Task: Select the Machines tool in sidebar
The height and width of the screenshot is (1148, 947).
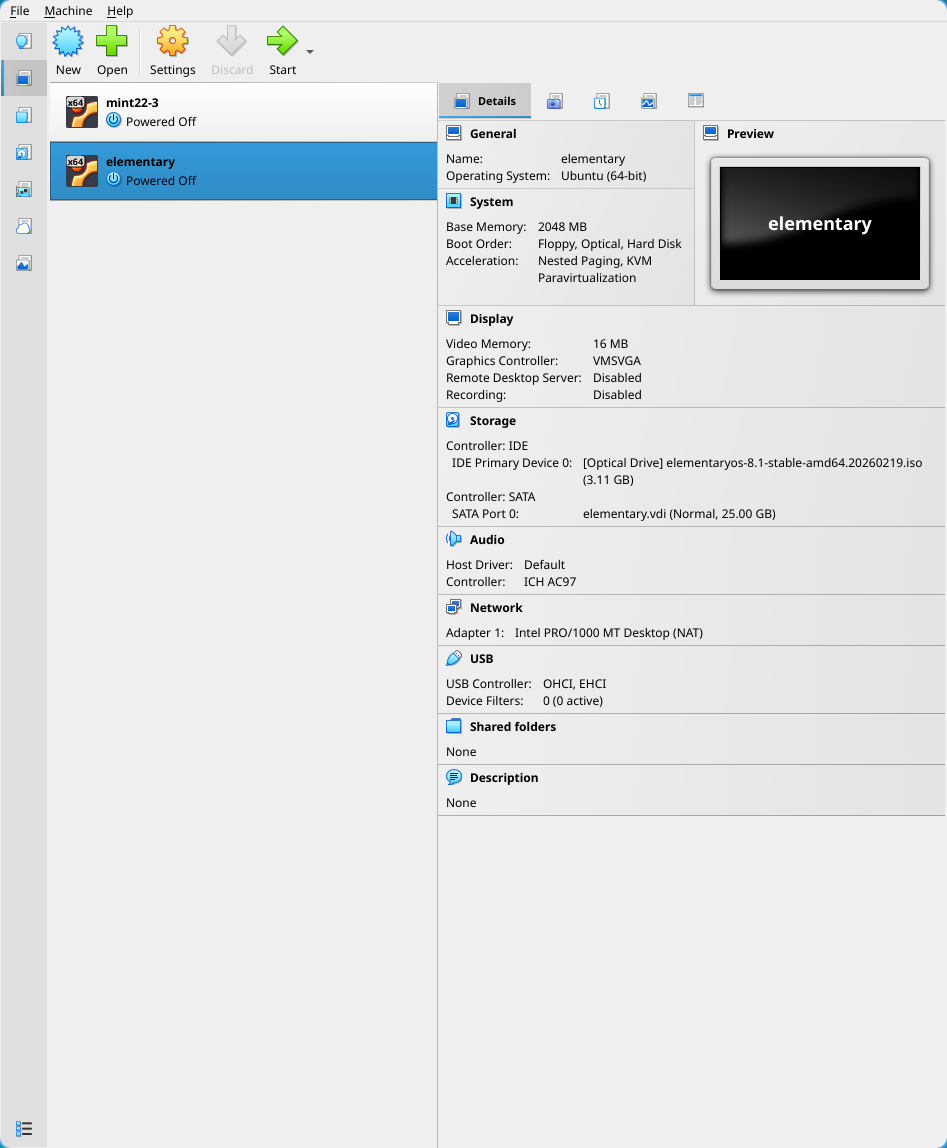Action: [23, 78]
